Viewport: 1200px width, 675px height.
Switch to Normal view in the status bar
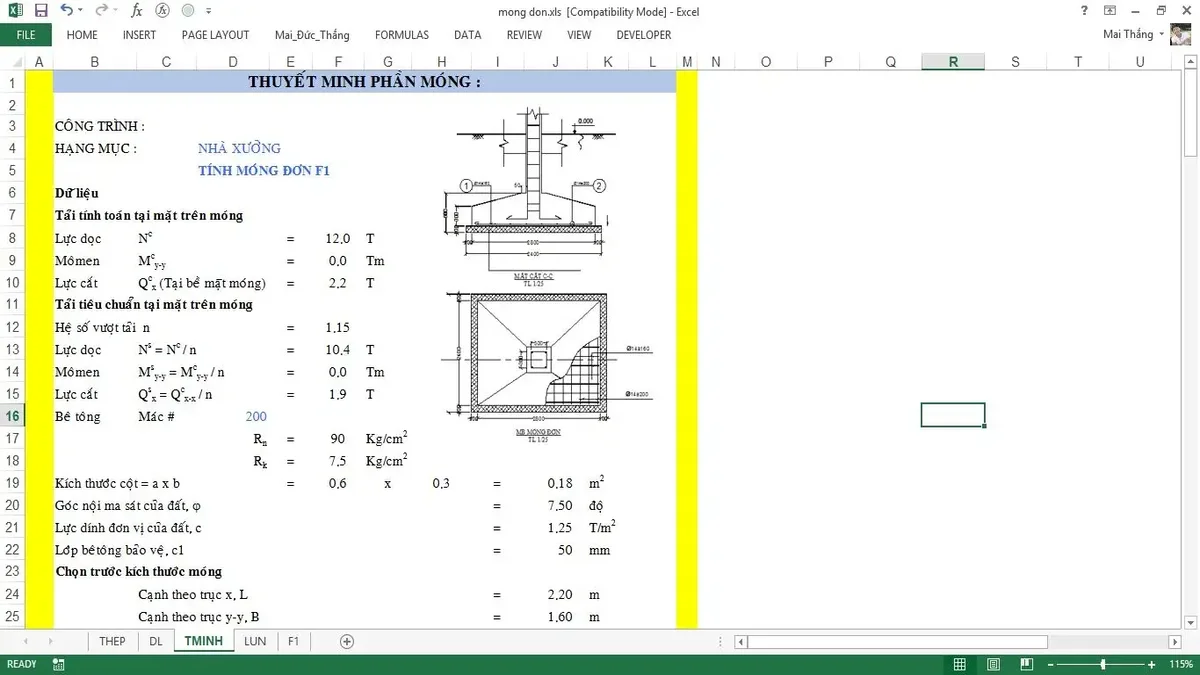pyautogui.click(x=959, y=664)
